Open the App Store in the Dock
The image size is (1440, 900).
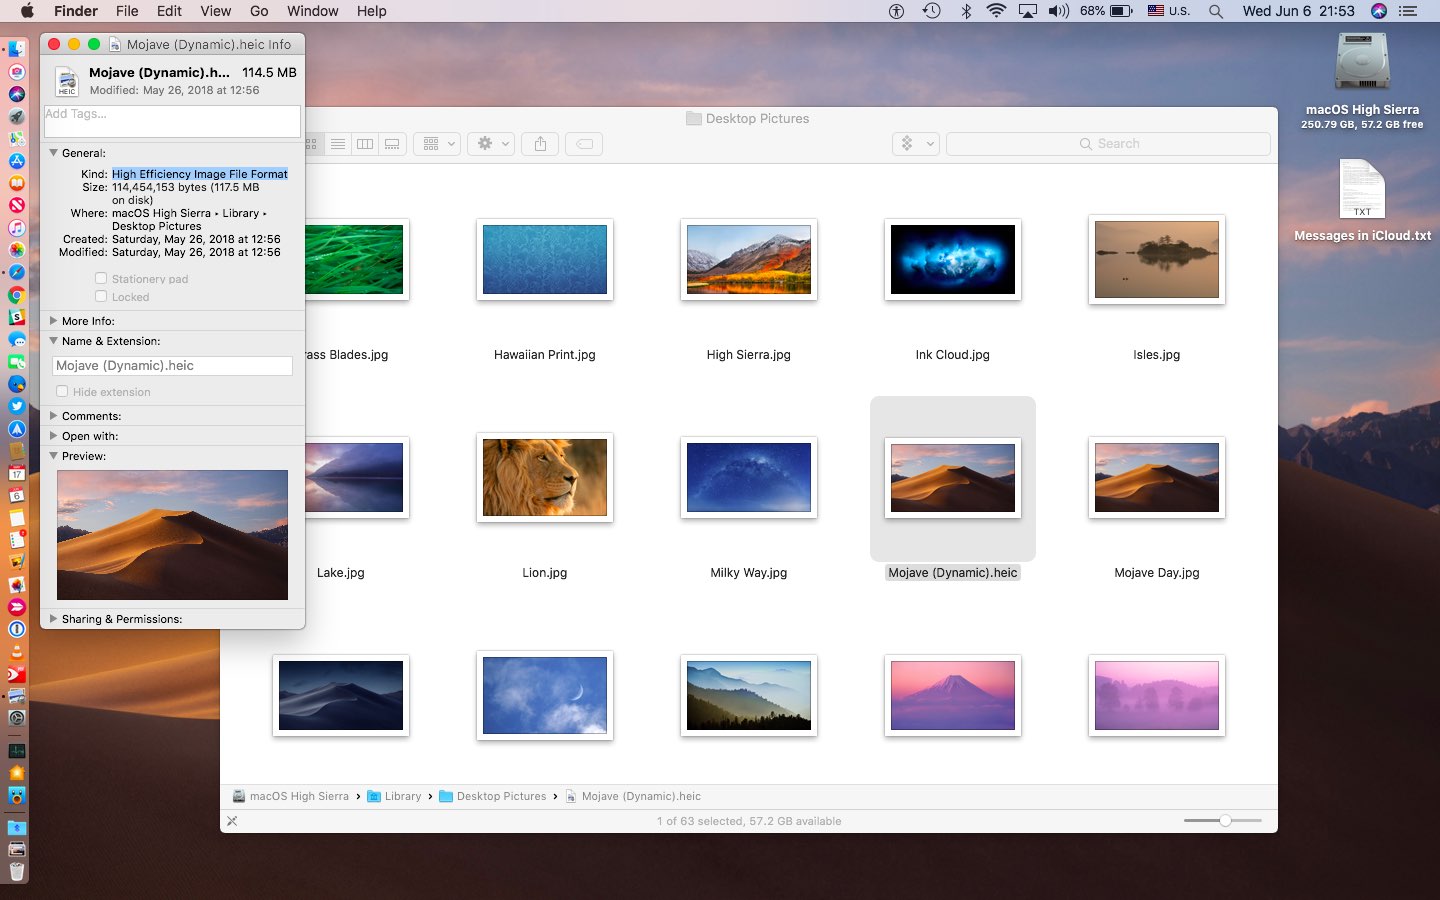[17, 160]
